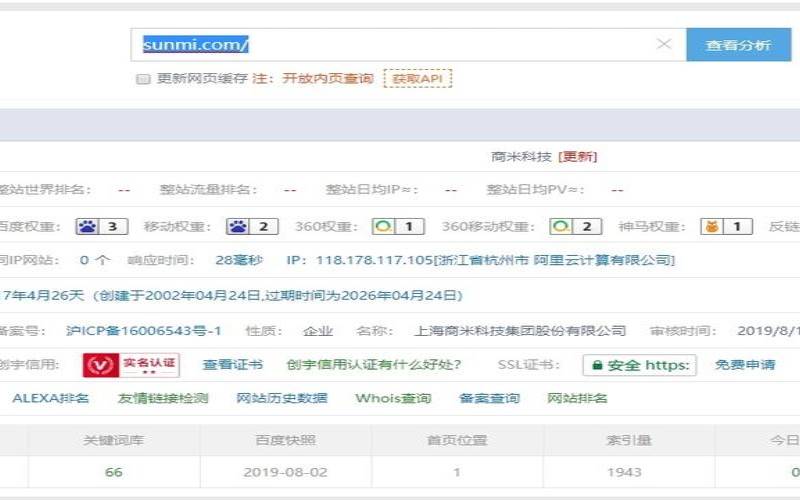800x500 pixels.
Task: Open 创宇信用认证有什么好处? link
Action: (374, 365)
